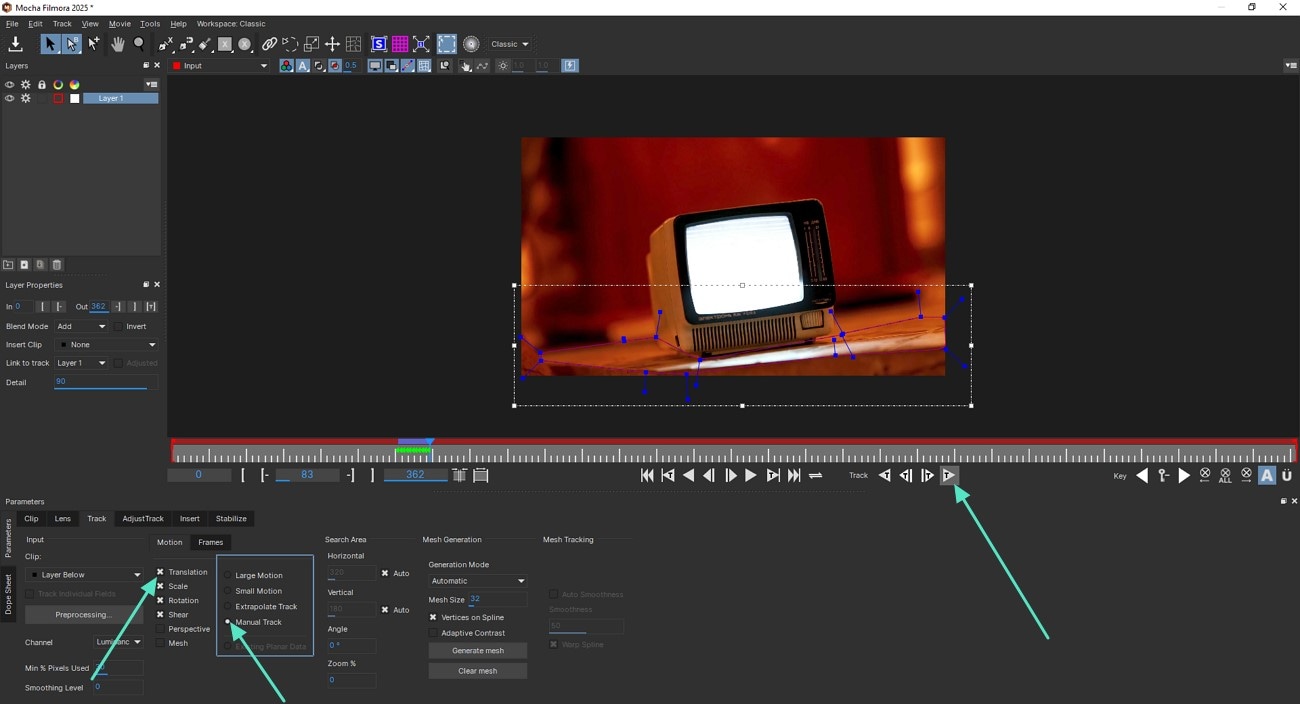Enable the Mesh motion checkbox

[x=160, y=643]
